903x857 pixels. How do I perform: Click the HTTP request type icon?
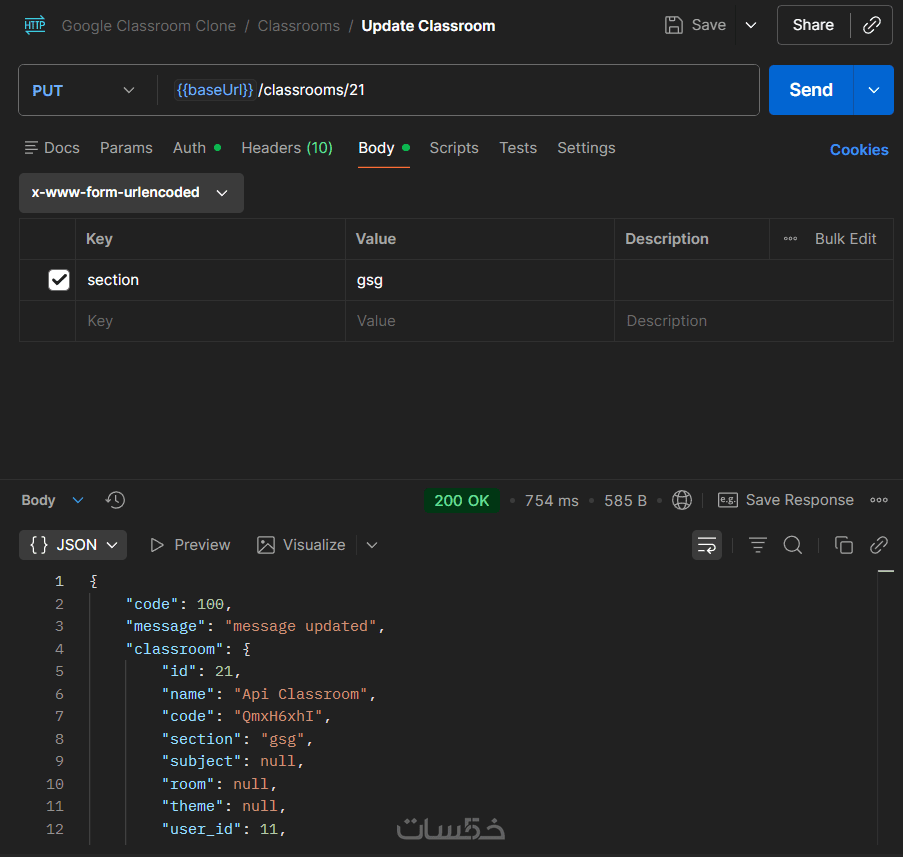pos(35,25)
